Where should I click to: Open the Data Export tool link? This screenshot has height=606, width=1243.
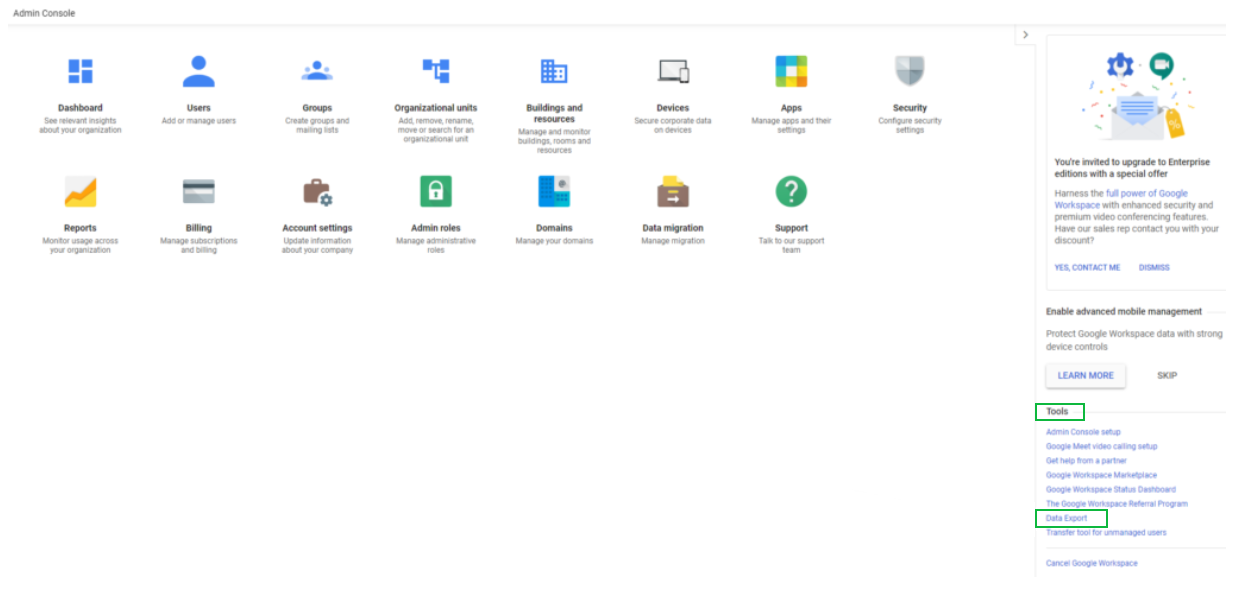point(1066,518)
